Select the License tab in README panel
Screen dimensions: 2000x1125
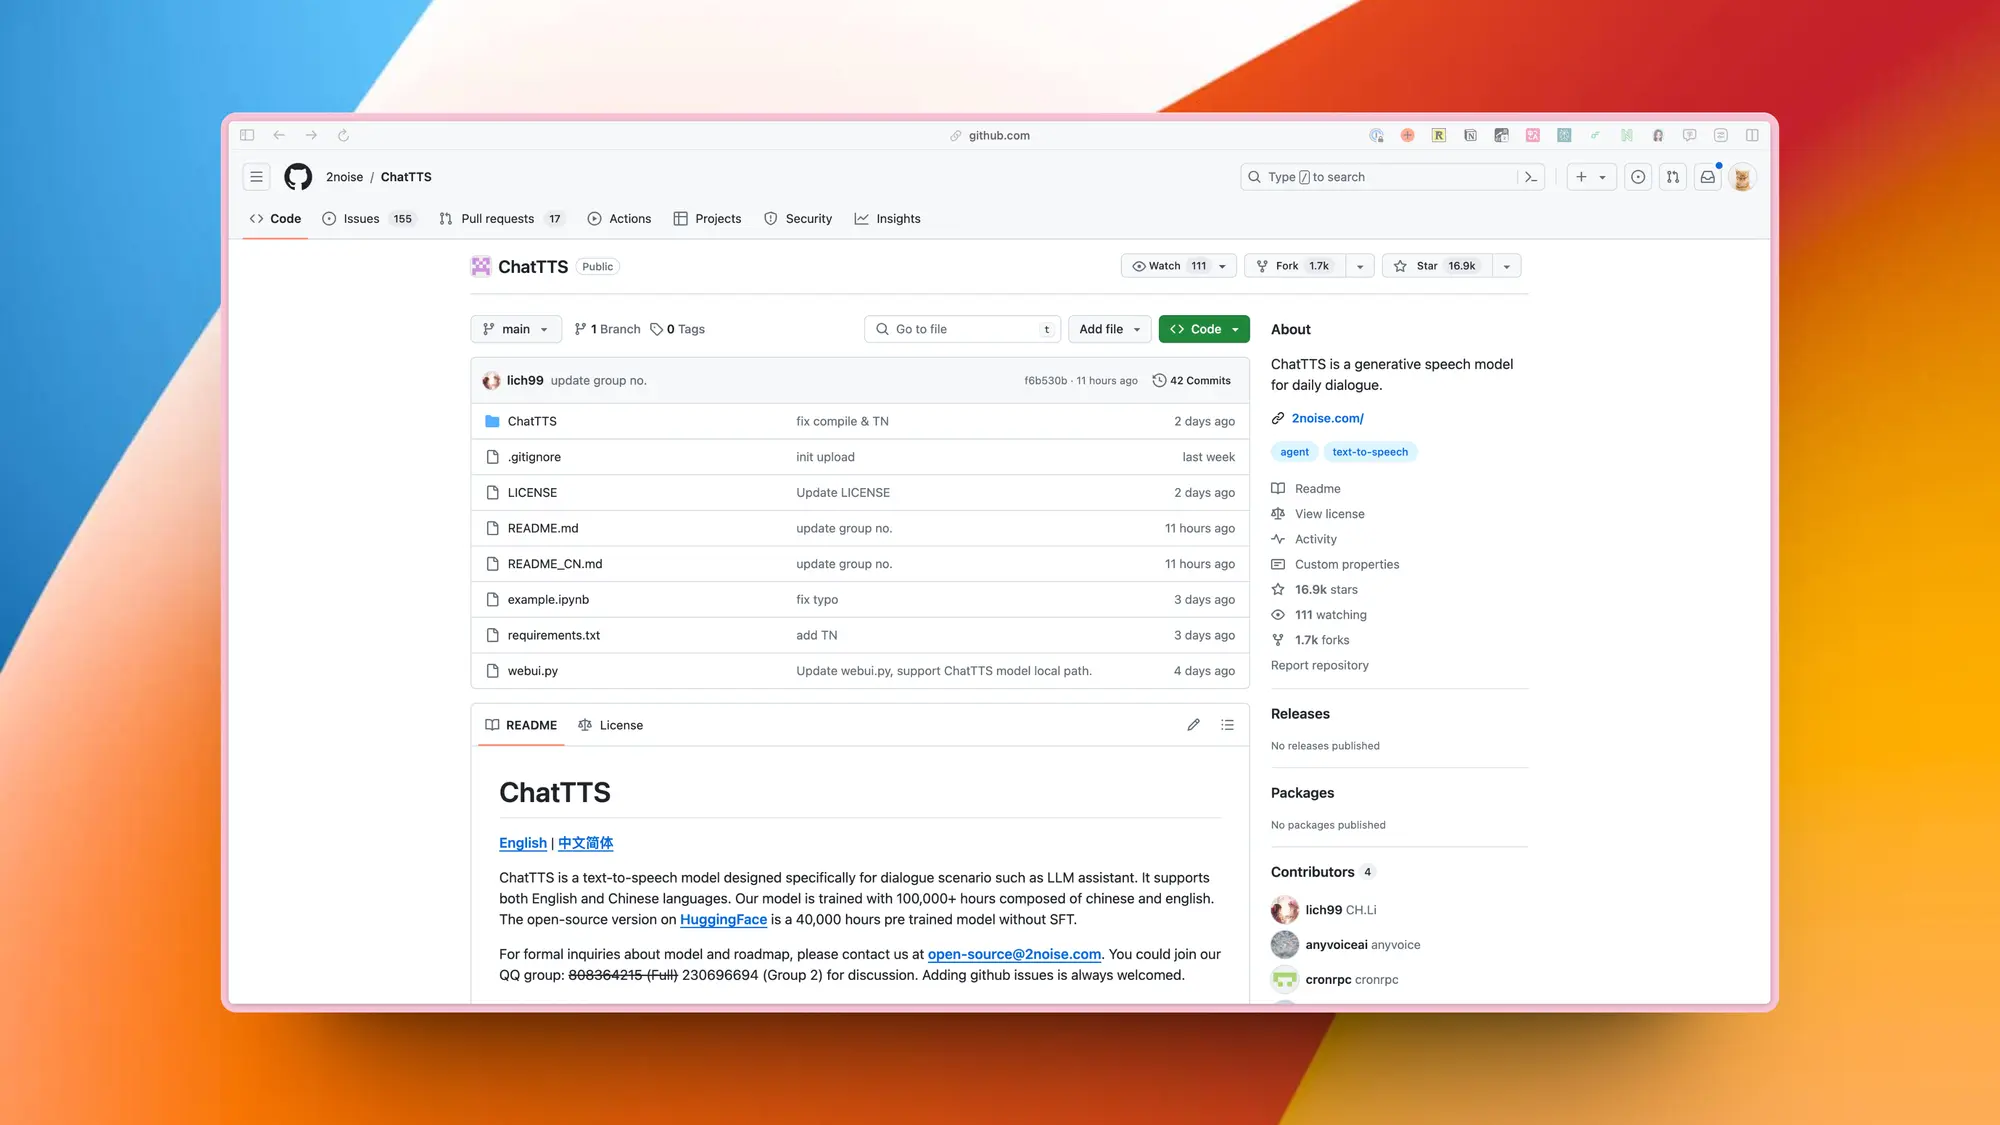610,725
